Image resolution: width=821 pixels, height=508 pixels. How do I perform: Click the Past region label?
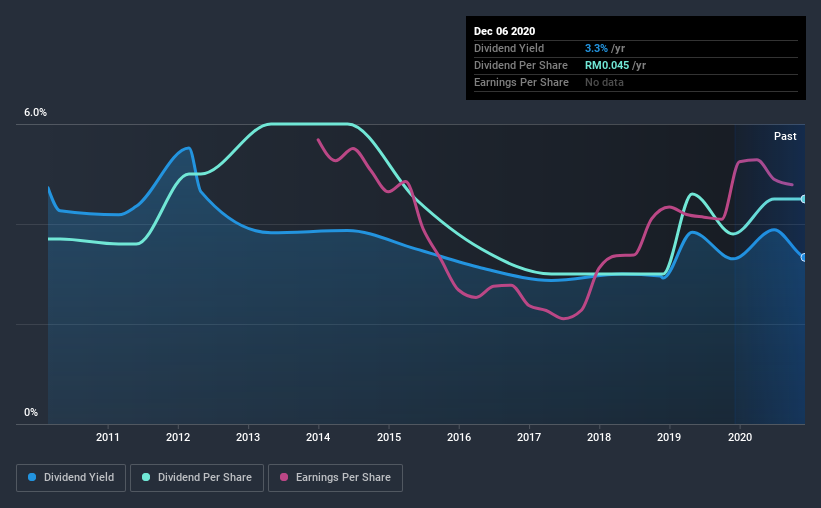[785, 136]
